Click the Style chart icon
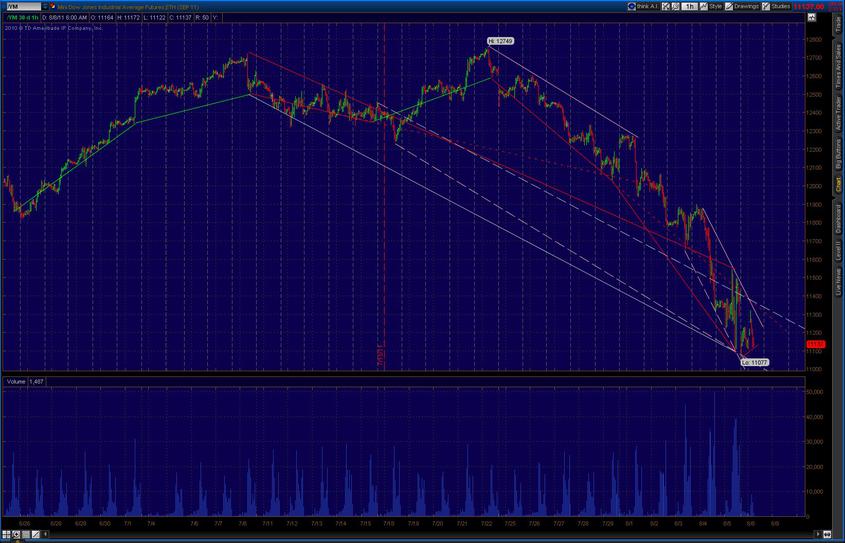845x543 pixels. [x=703, y=6]
